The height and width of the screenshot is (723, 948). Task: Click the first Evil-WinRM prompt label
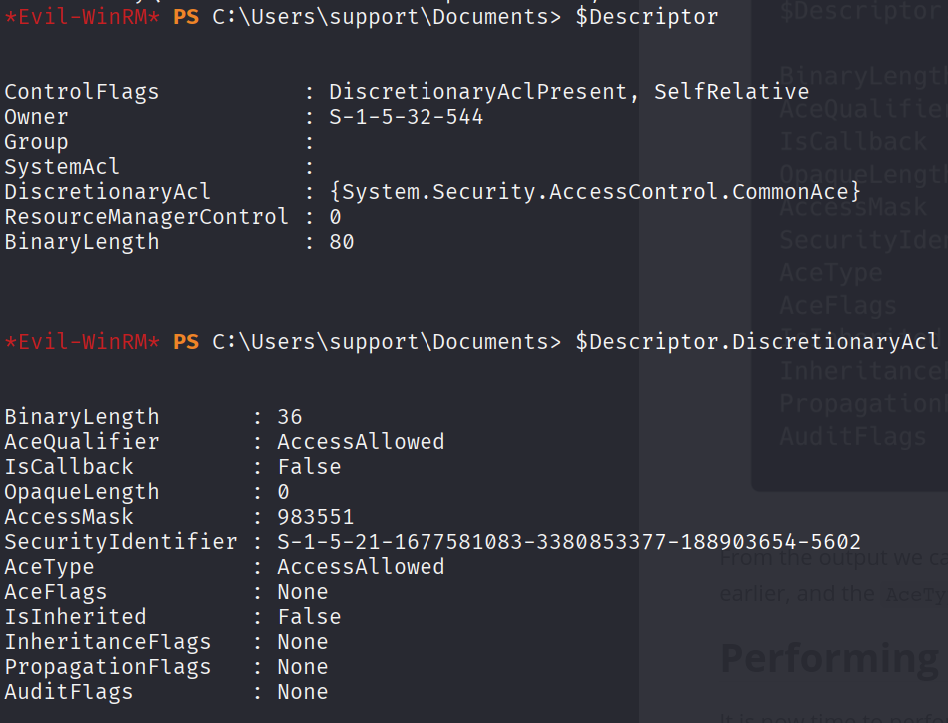click(x=82, y=17)
